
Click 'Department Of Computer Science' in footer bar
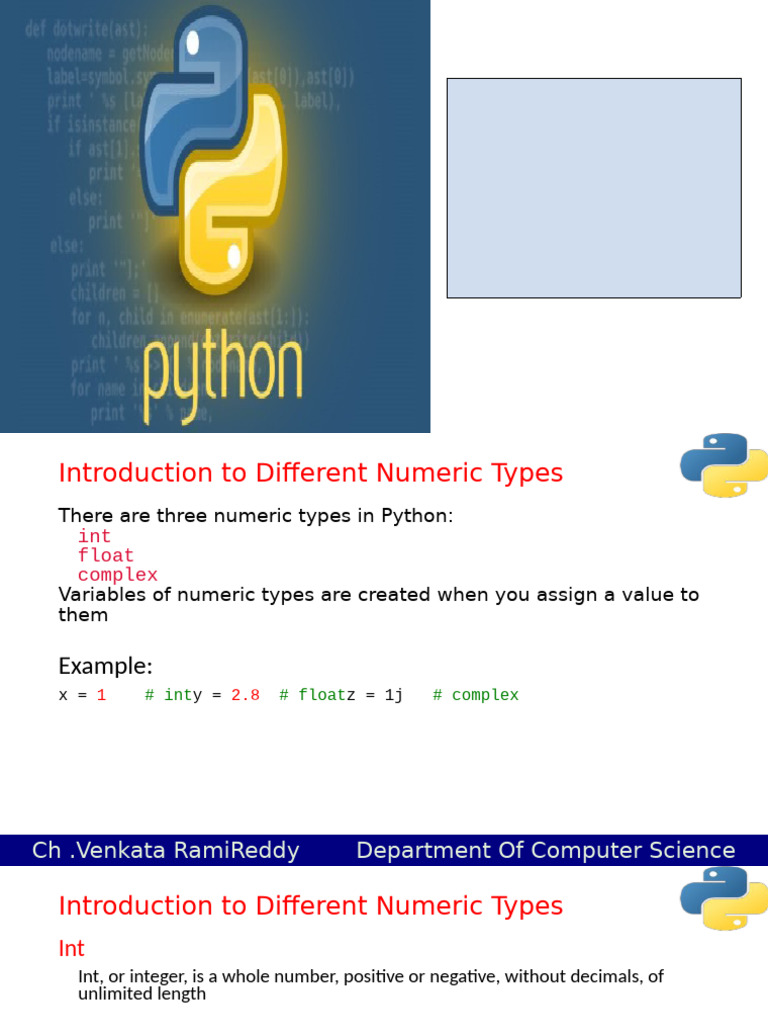click(x=546, y=850)
